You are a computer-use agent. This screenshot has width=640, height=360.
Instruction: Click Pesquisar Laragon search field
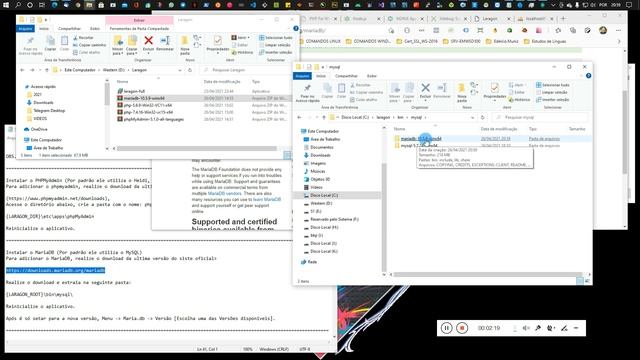click(247, 70)
